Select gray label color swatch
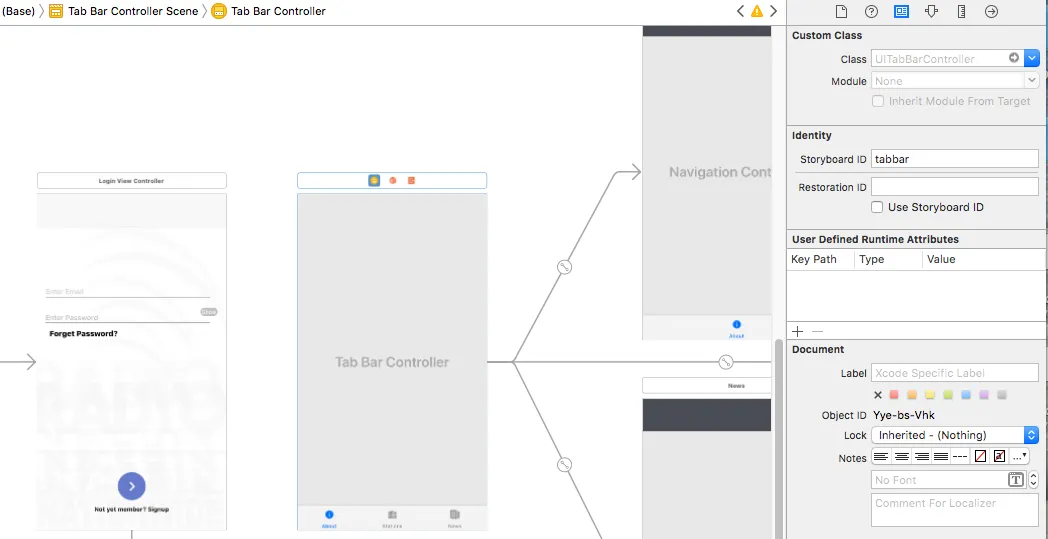 [x=1001, y=395]
